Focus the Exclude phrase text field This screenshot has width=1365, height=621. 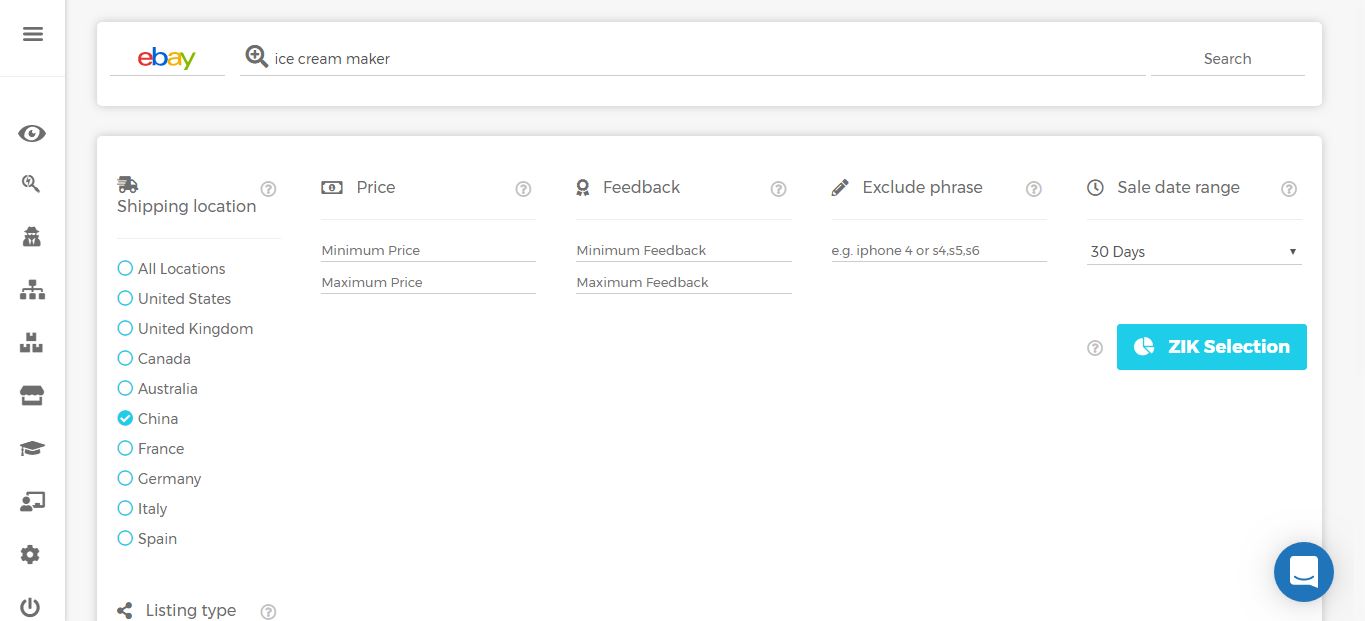coord(938,250)
